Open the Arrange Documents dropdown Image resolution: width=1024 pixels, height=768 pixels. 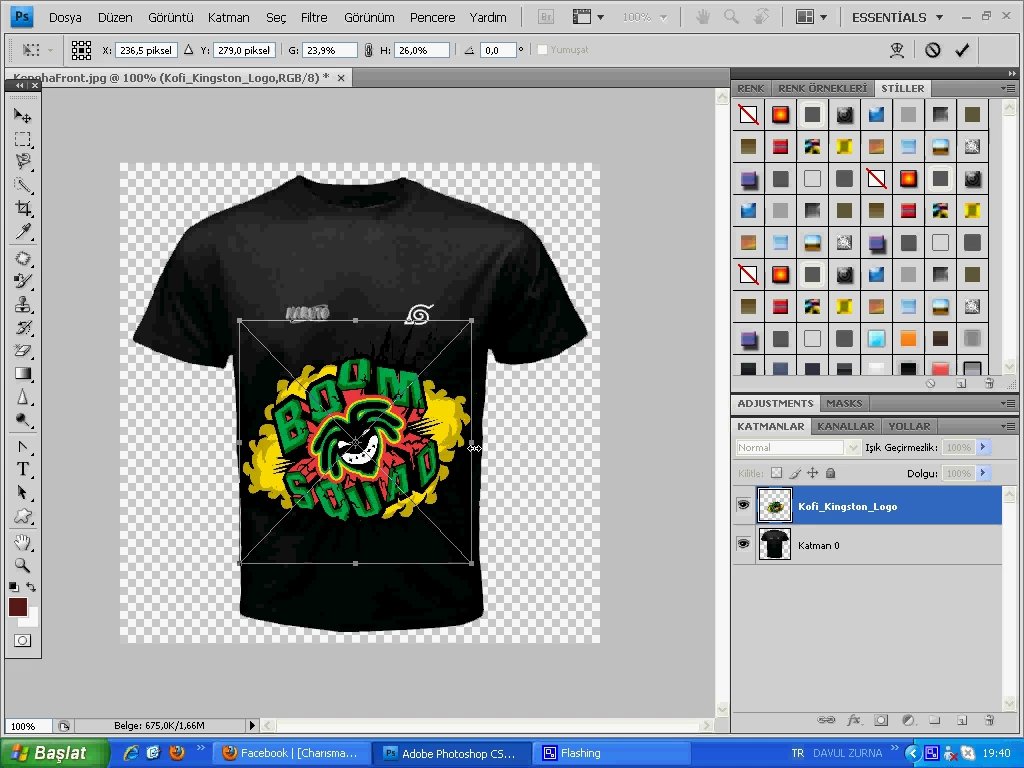pyautogui.click(x=812, y=18)
